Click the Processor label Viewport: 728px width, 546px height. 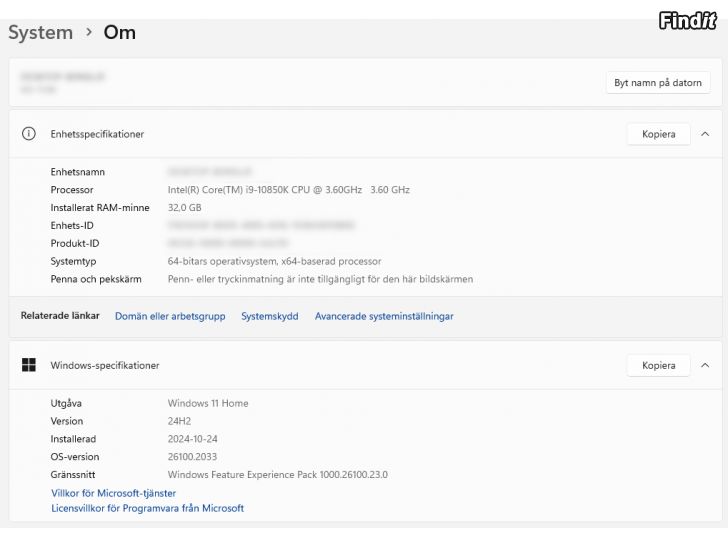[x=72, y=190]
